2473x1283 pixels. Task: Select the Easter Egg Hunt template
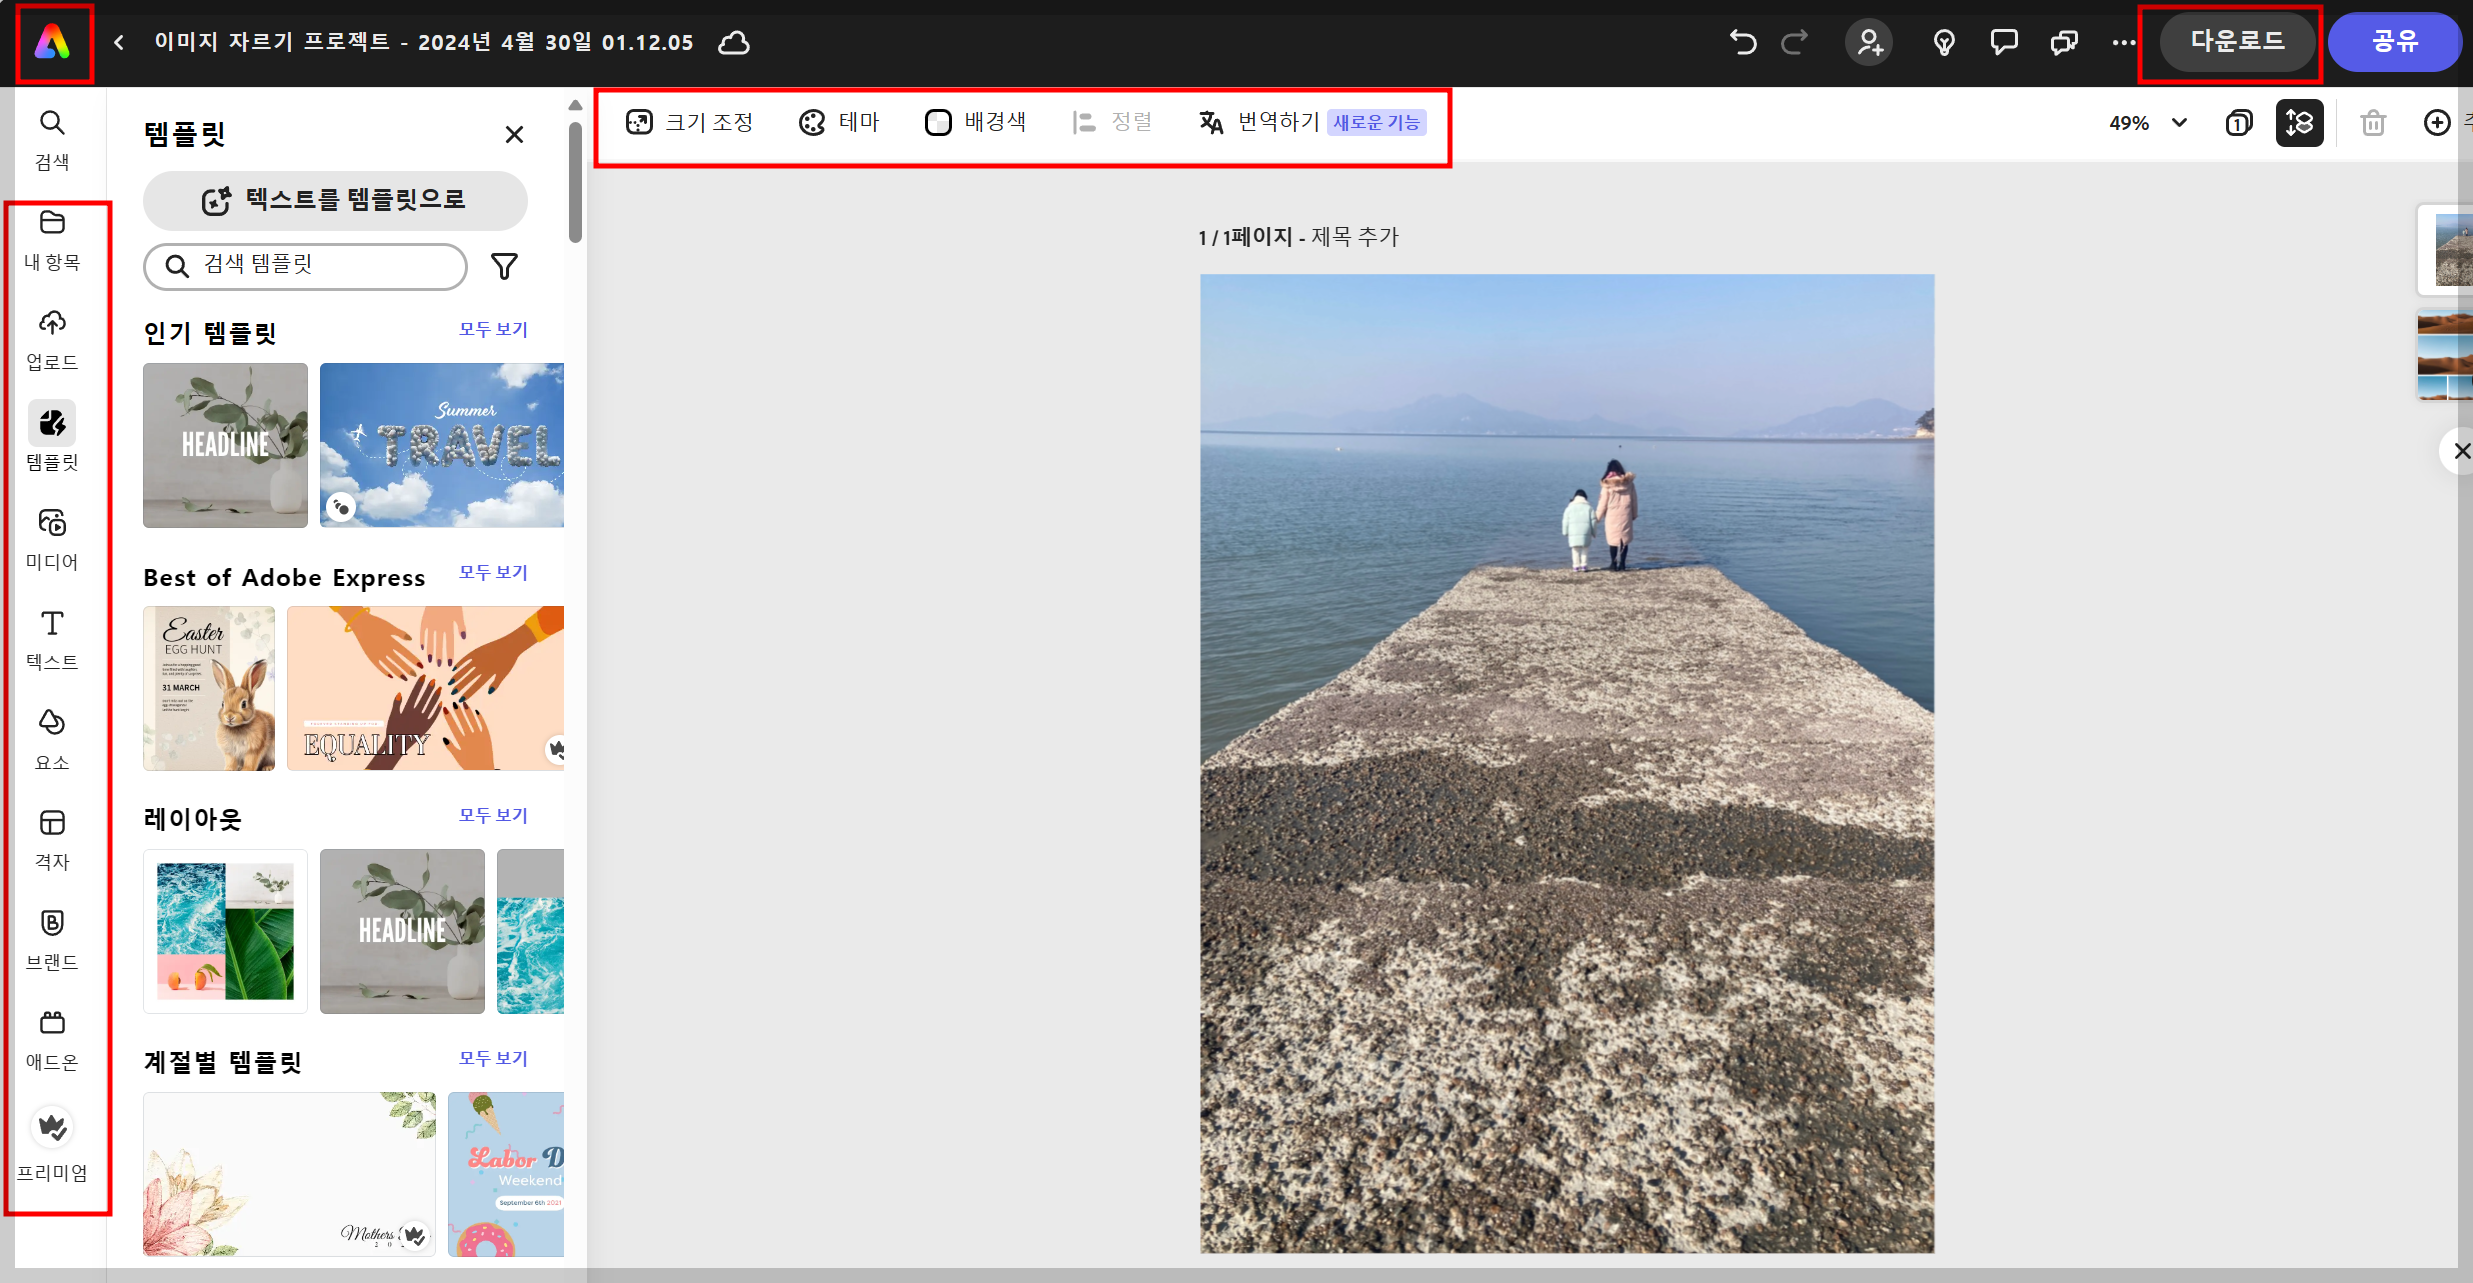click(209, 688)
